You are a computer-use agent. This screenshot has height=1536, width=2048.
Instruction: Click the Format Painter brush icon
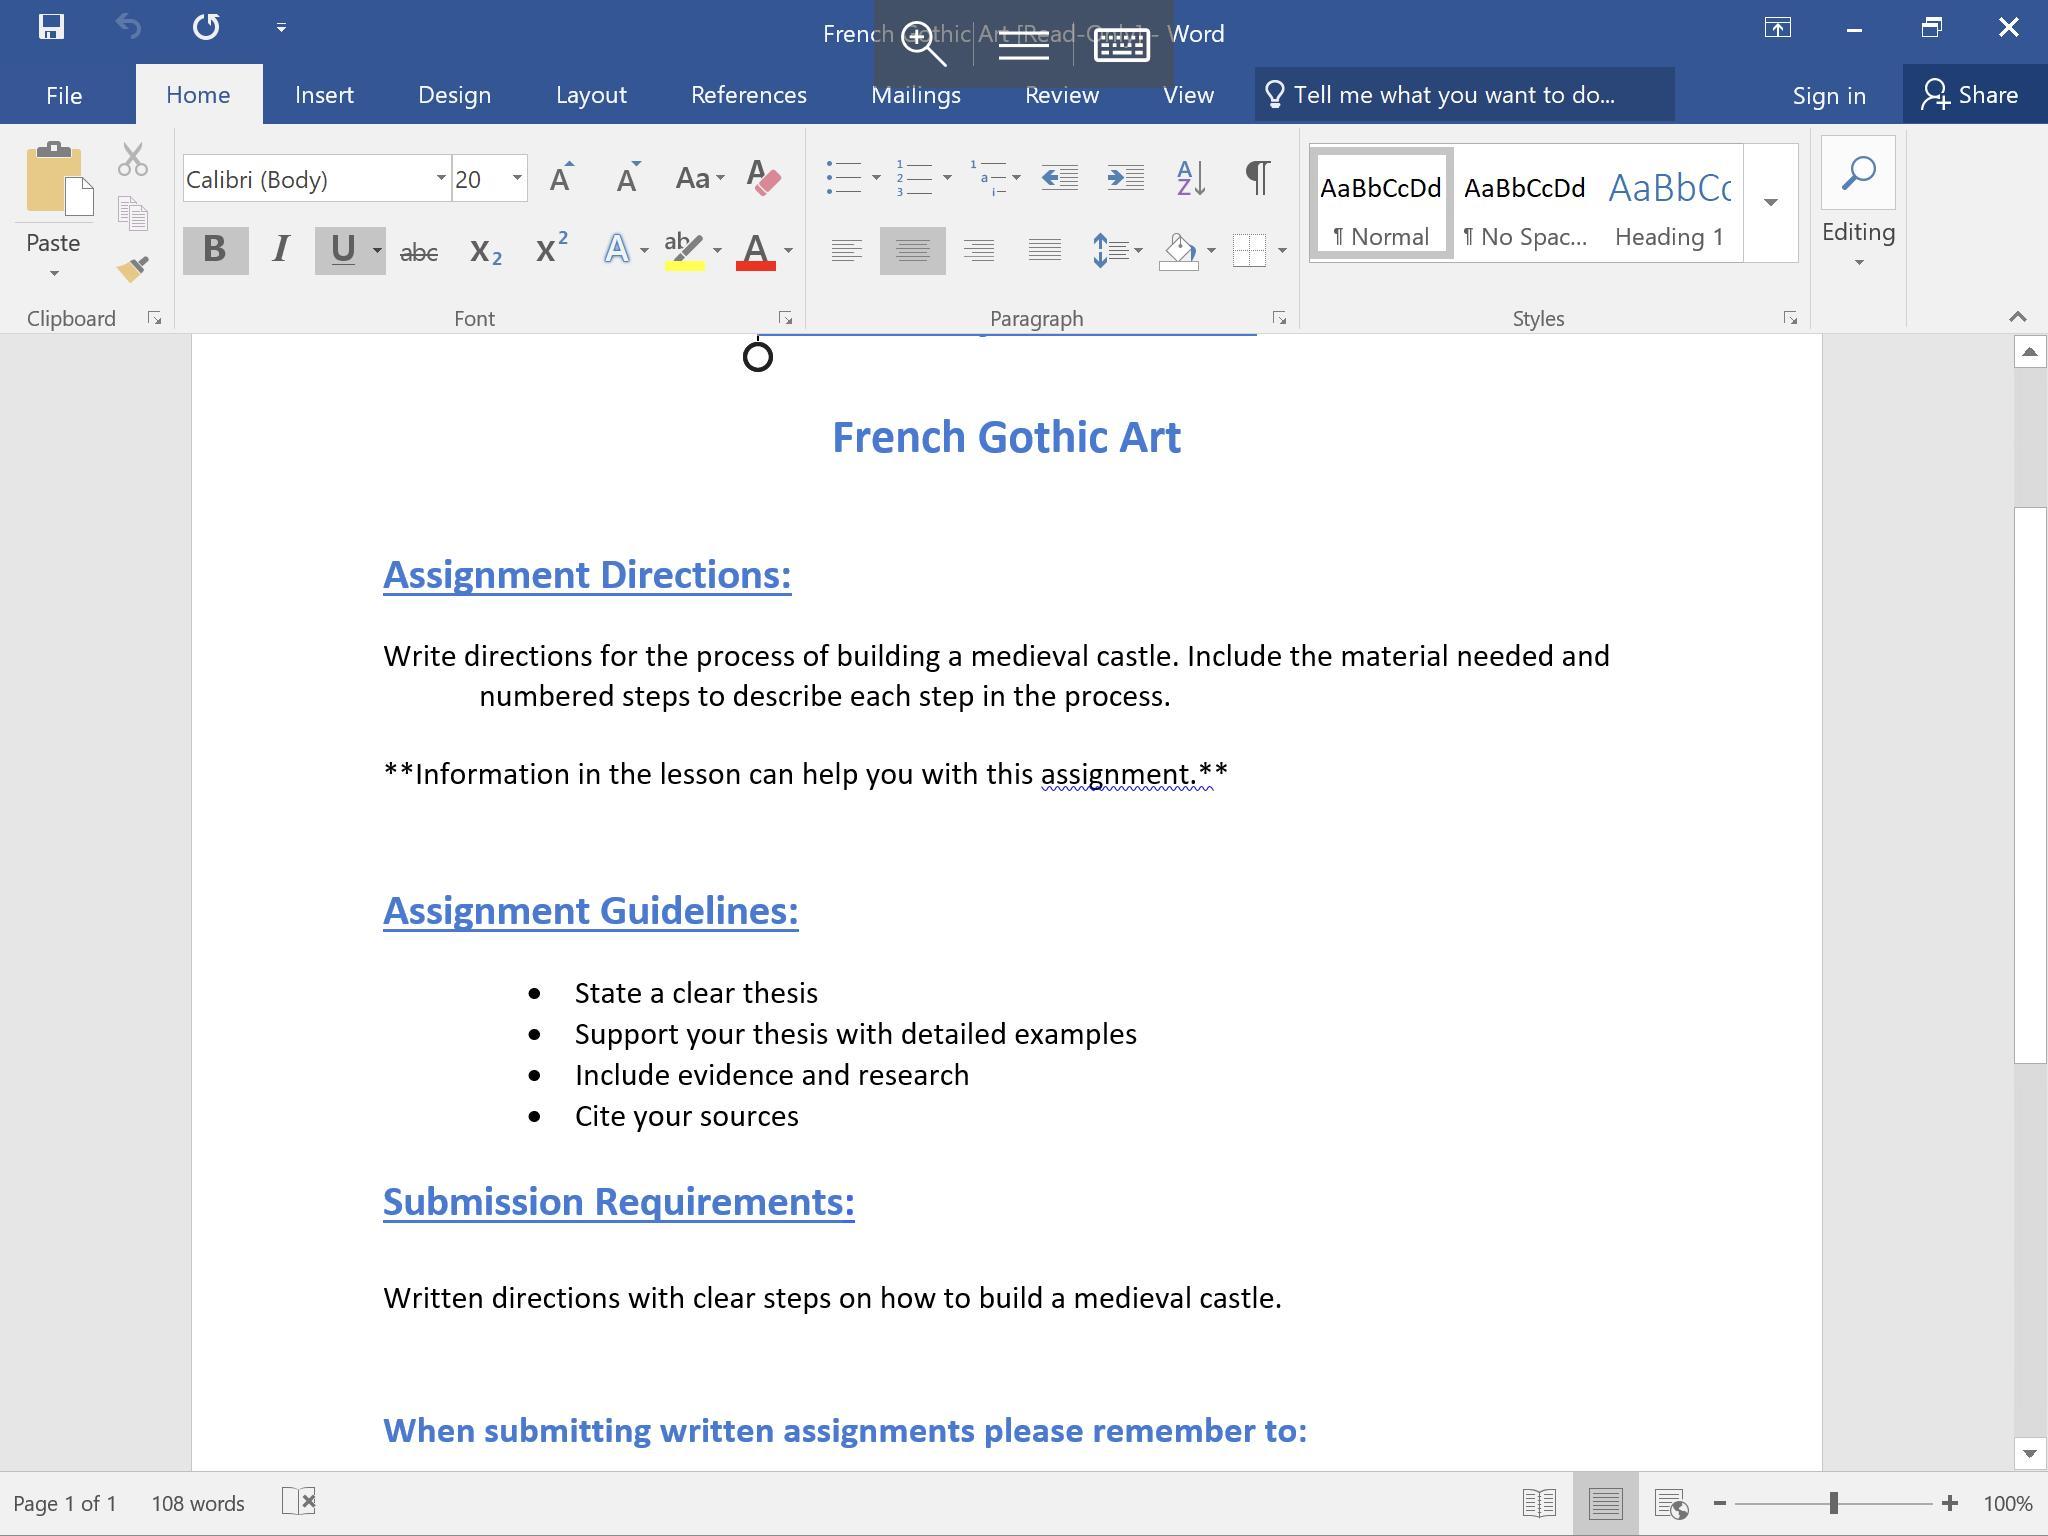[x=133, y=269]
